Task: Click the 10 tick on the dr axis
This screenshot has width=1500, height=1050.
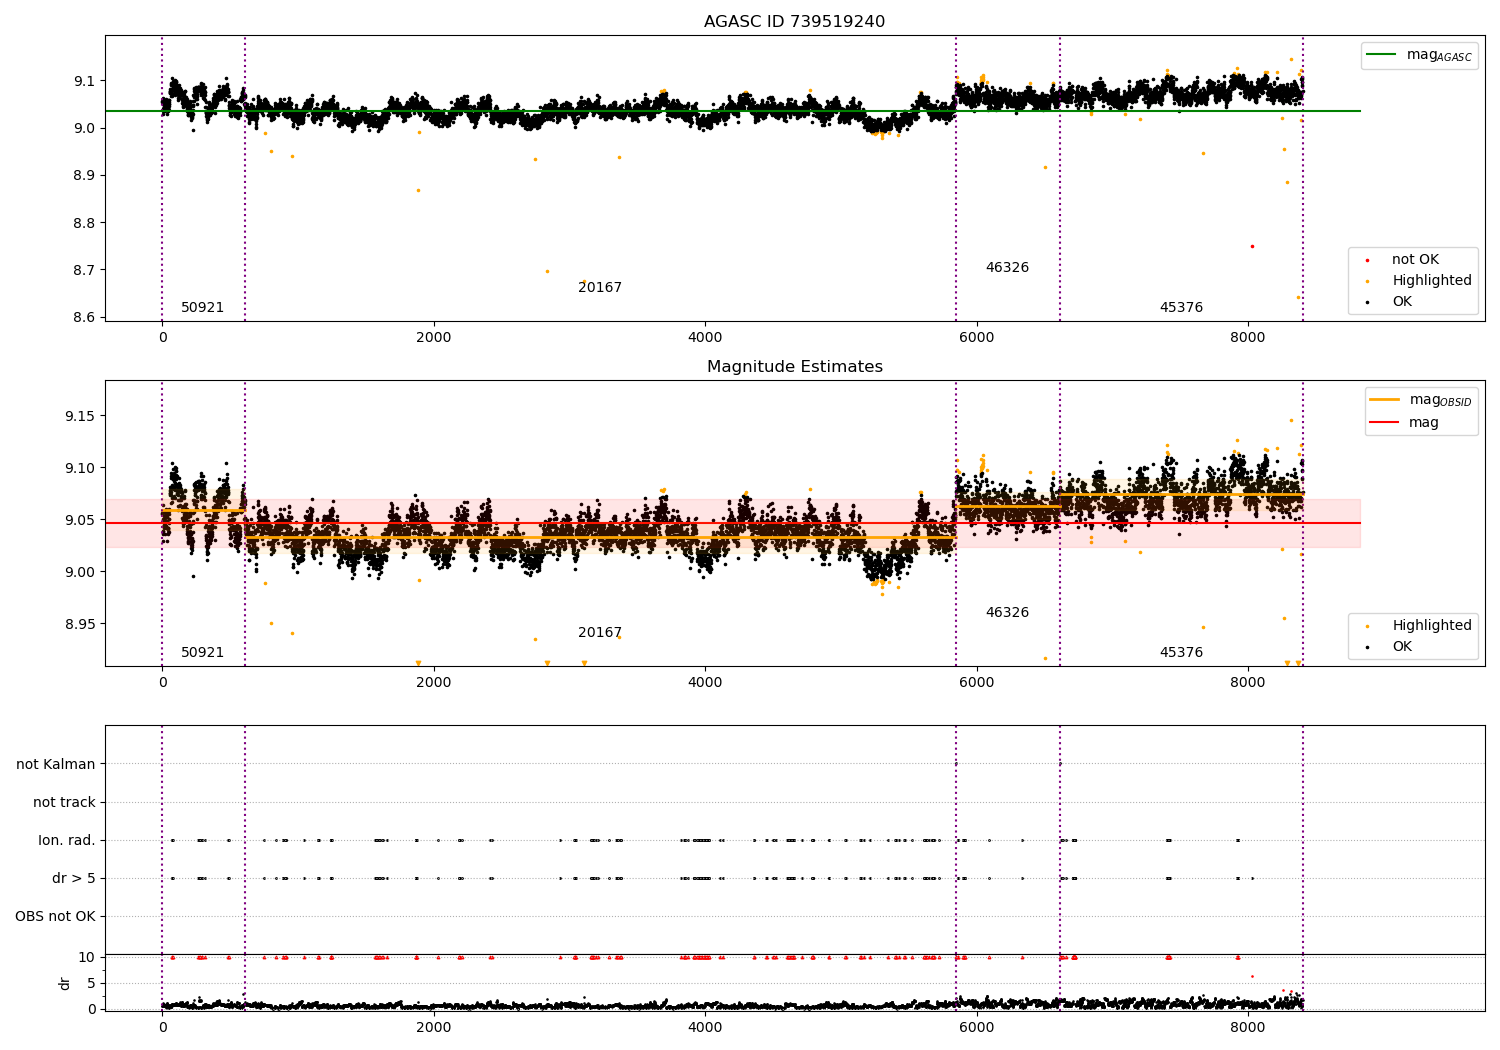Action: tap(87, 958)
